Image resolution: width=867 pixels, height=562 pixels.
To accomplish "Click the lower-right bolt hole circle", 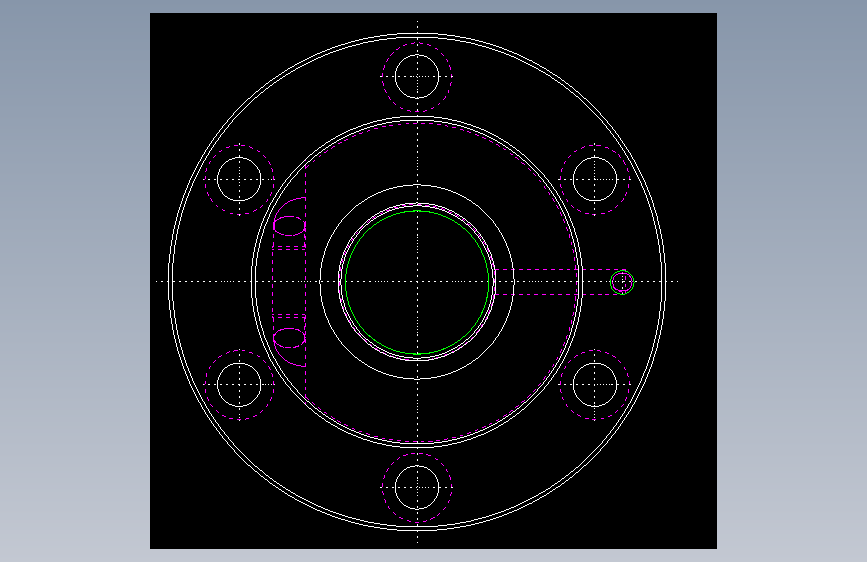I will 595,384.
